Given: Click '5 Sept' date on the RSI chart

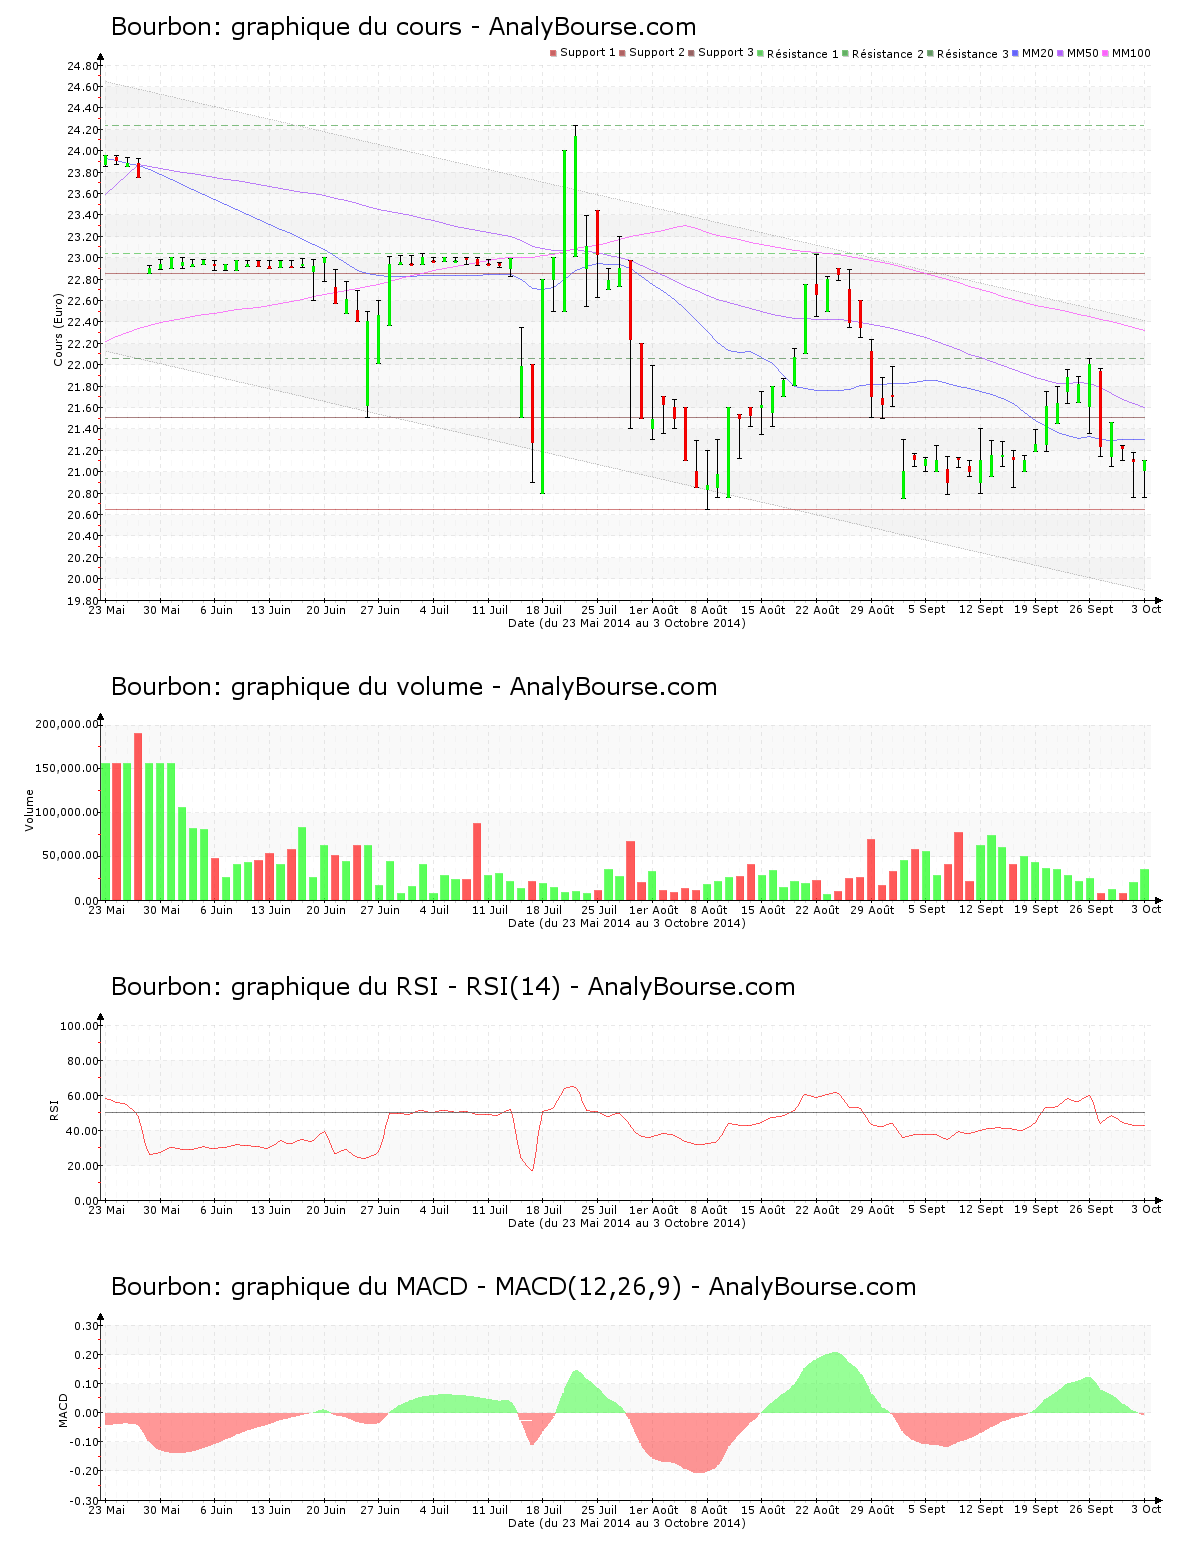Looking at the screenshot, I should pyautogui.click(x=926, y=1210).
